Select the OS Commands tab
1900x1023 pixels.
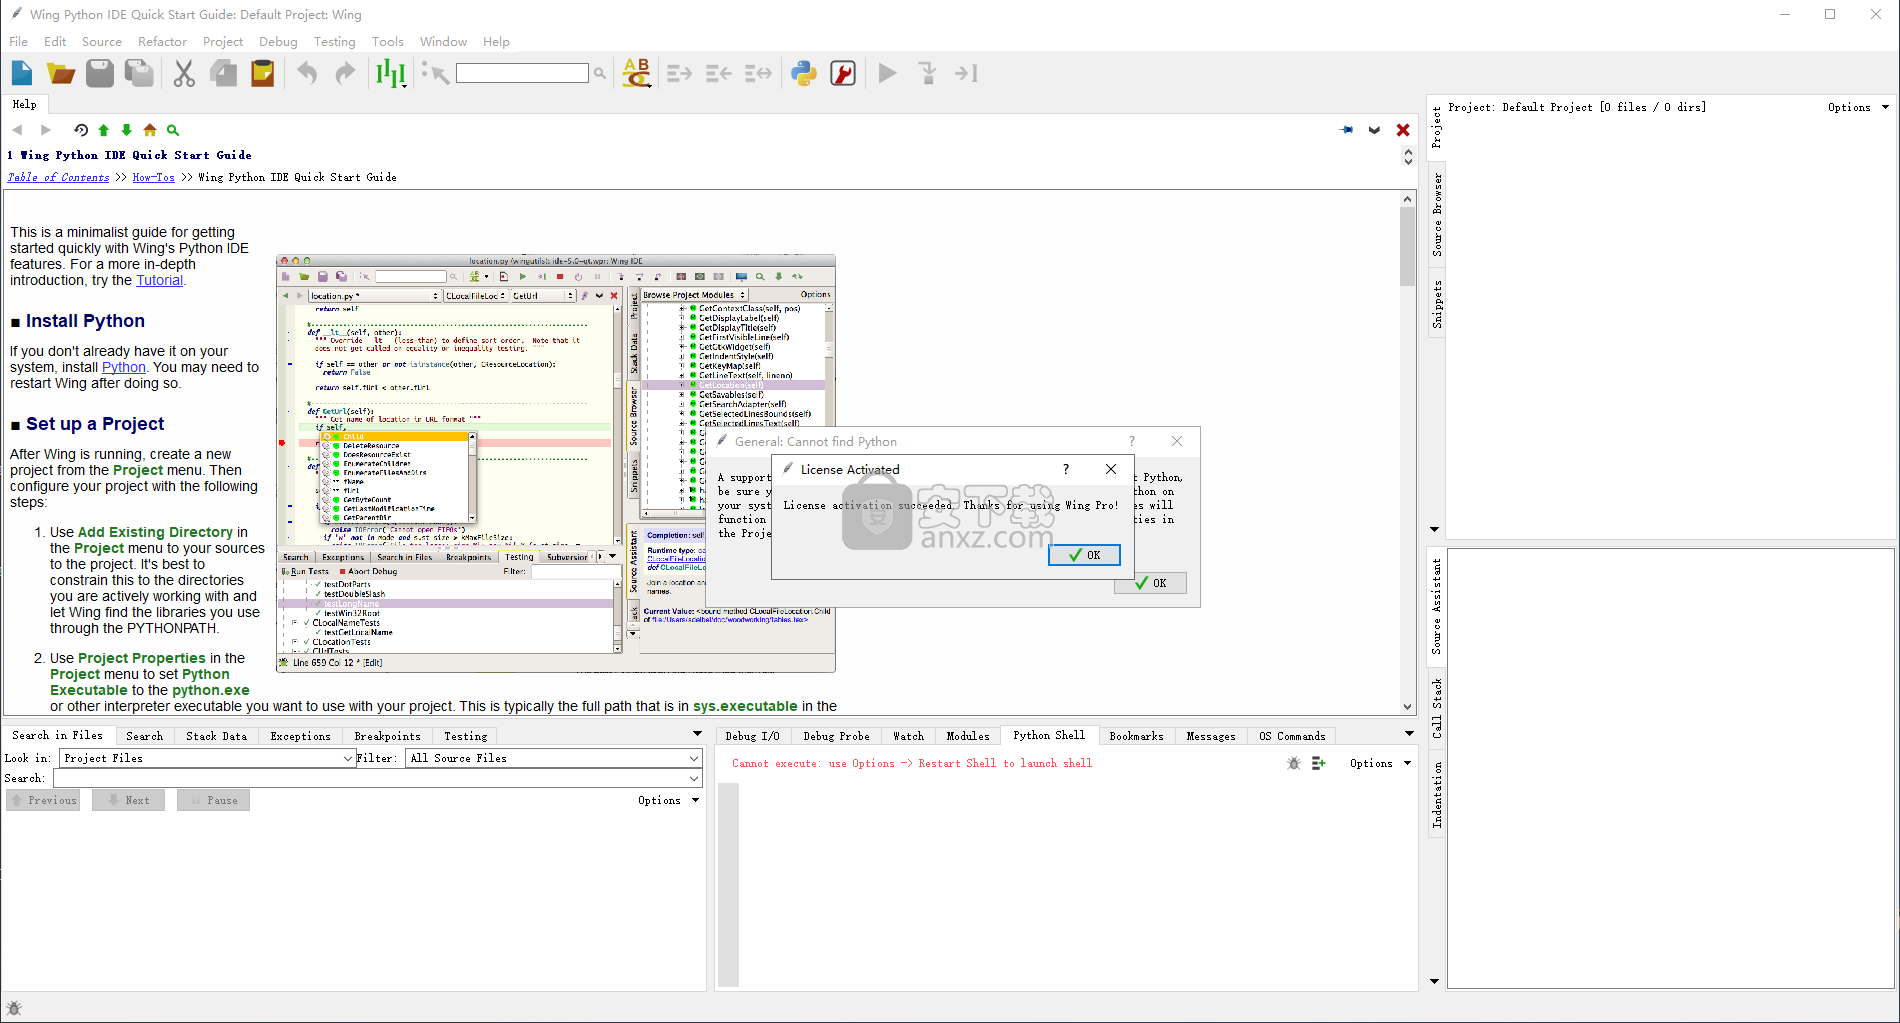(x=1292, y=736)
